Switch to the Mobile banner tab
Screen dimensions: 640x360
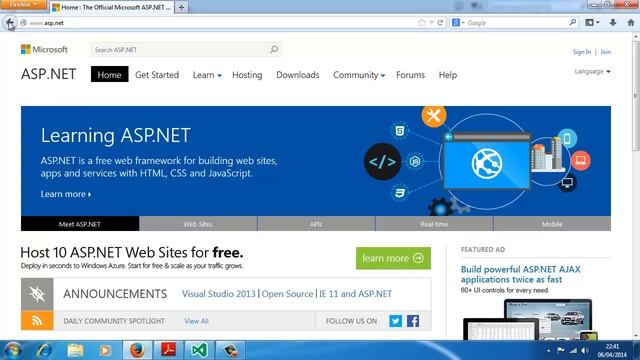click(552, 224)
